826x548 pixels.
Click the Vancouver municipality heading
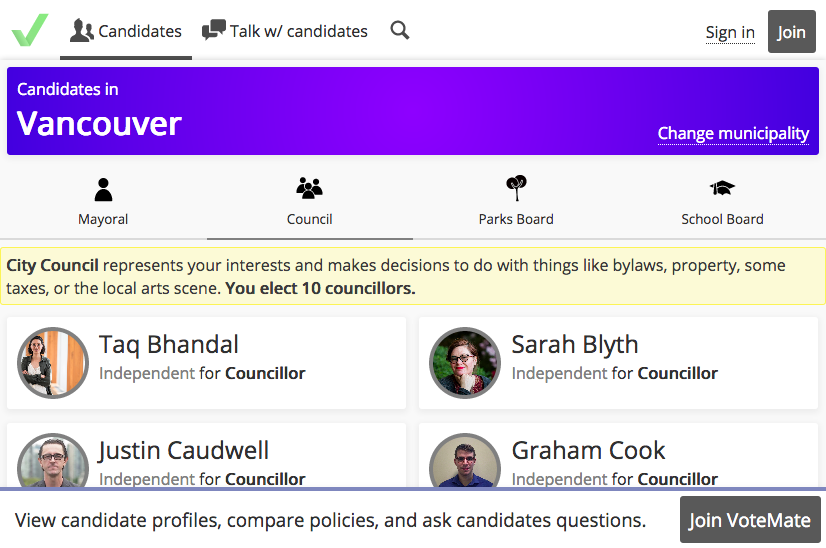100,124
